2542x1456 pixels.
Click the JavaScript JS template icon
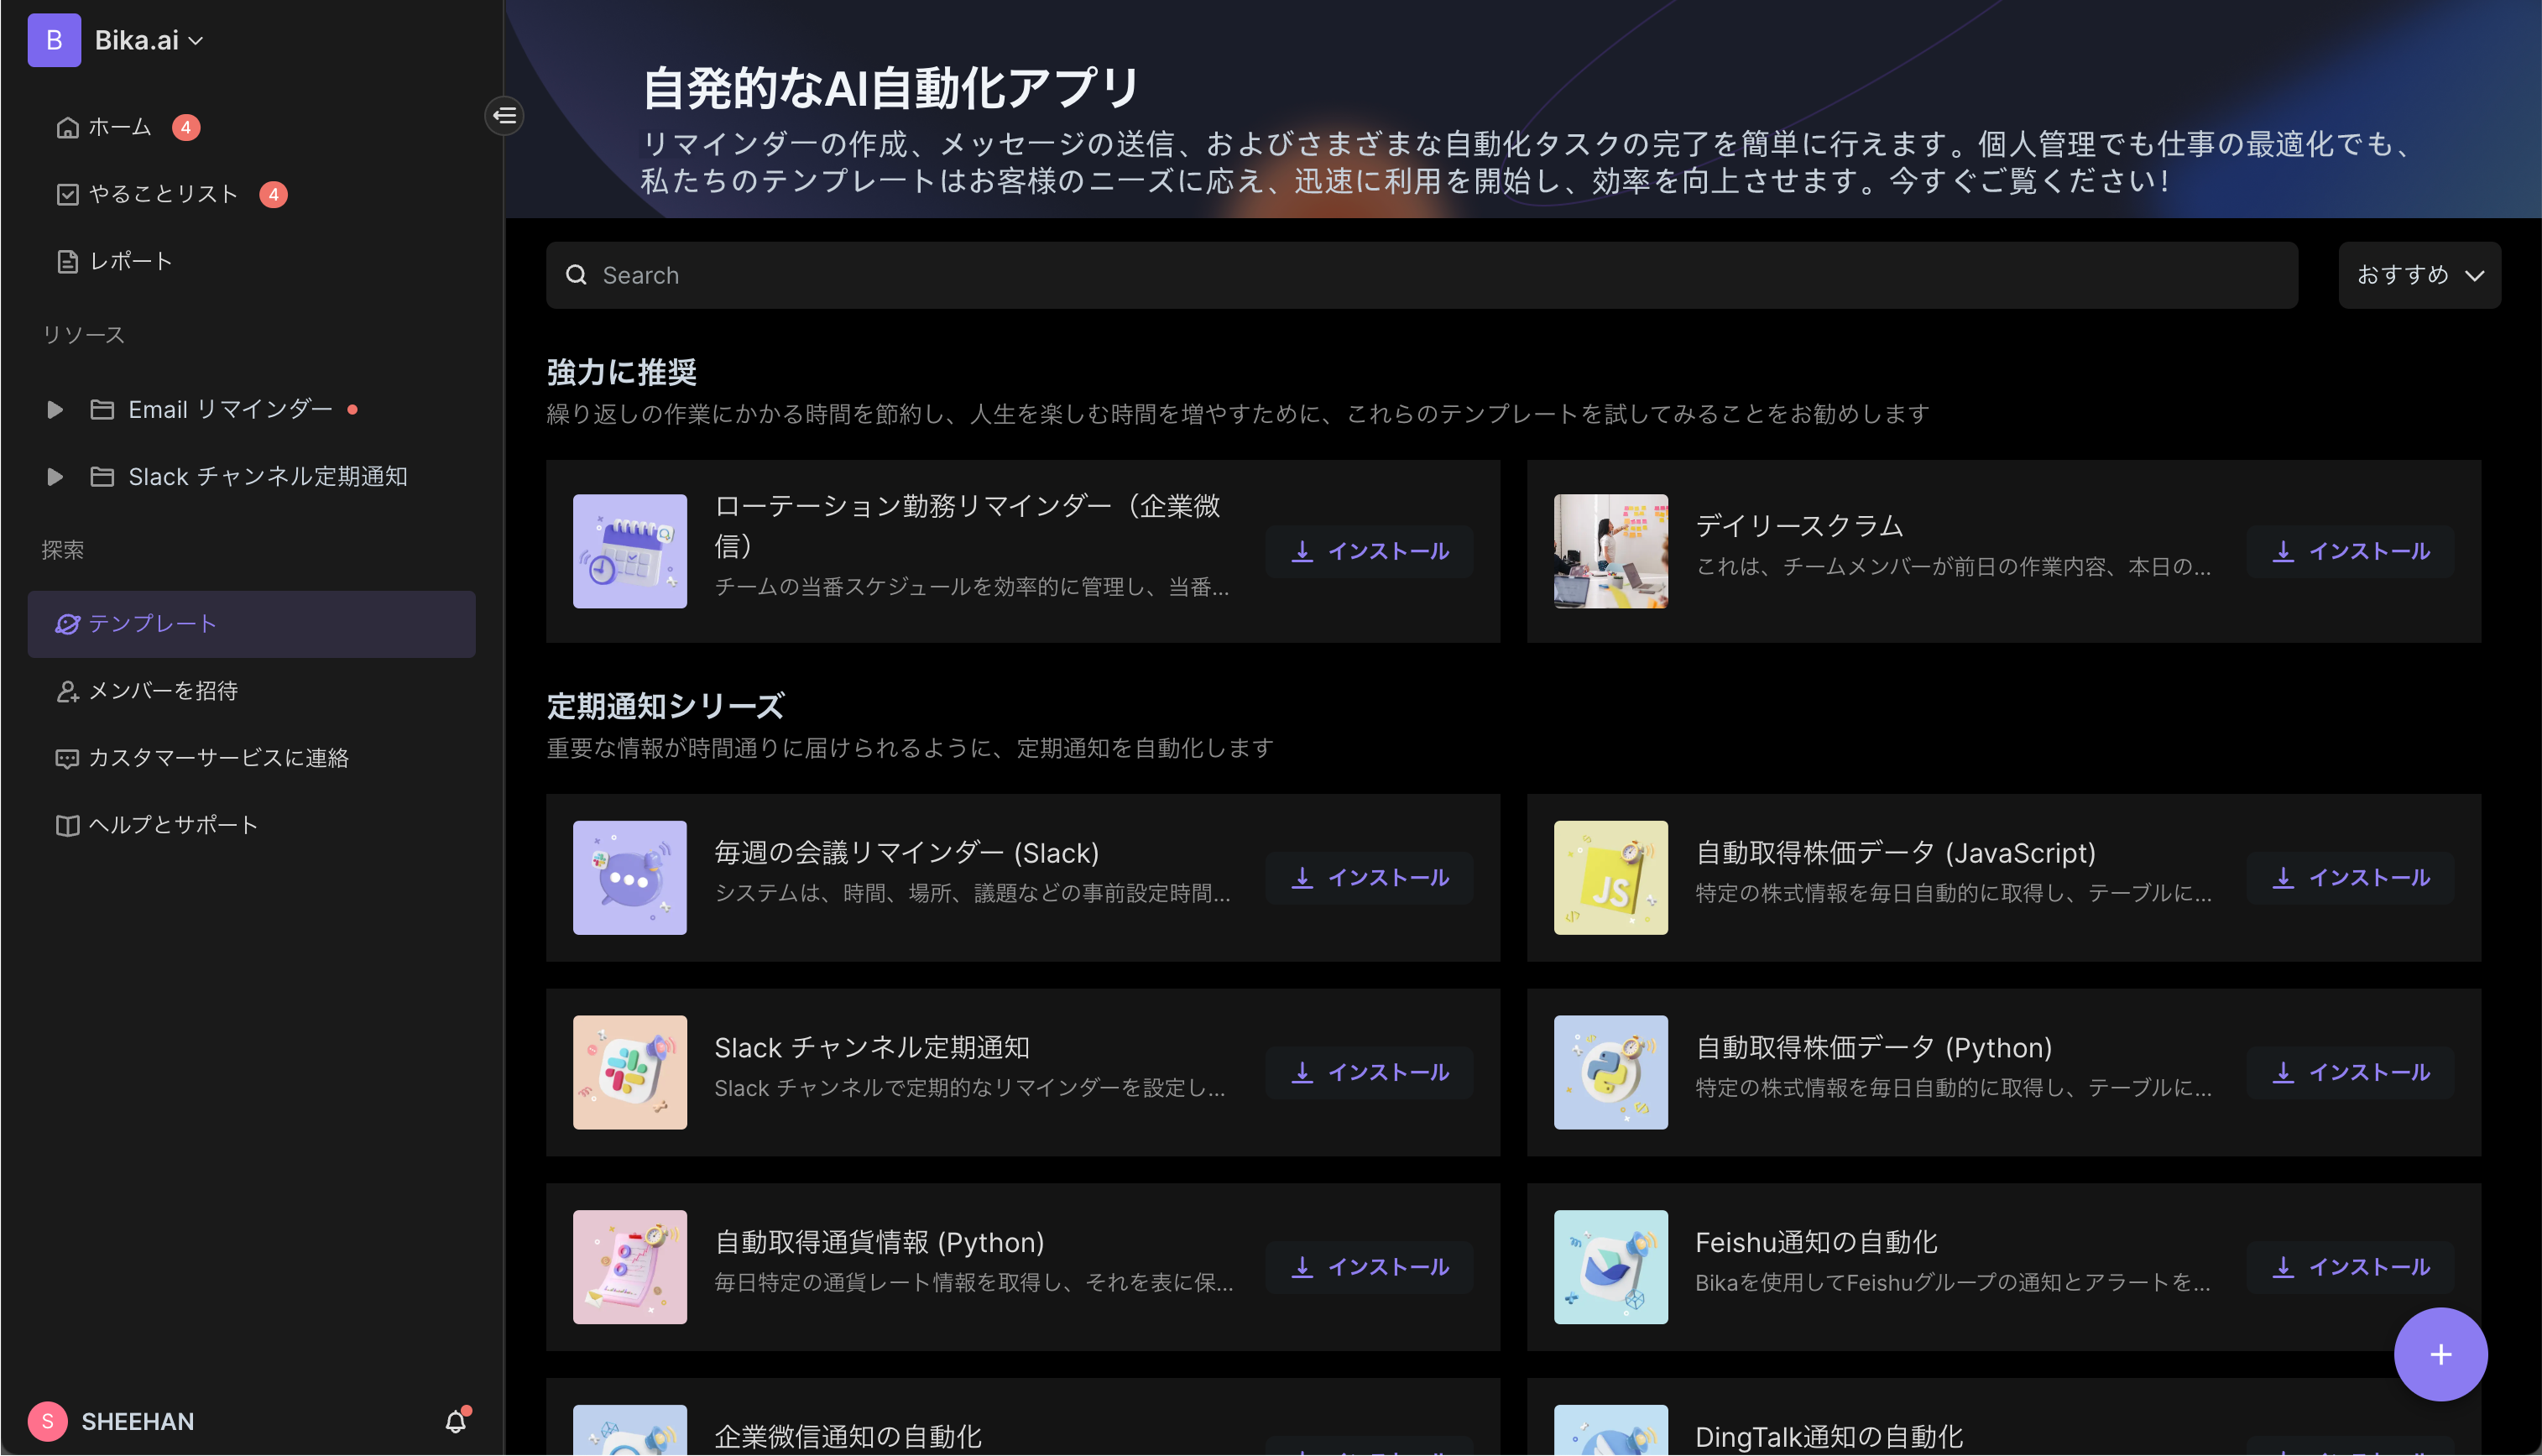(1611, 878)
